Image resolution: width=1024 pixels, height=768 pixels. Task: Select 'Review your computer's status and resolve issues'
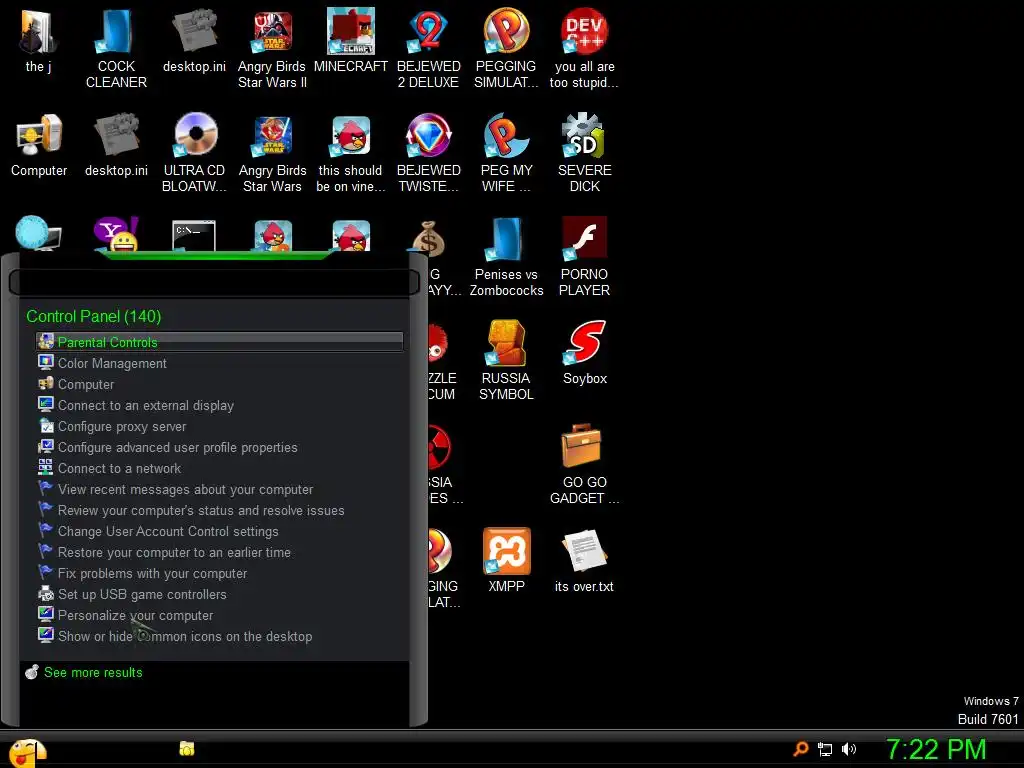[219, 510]
